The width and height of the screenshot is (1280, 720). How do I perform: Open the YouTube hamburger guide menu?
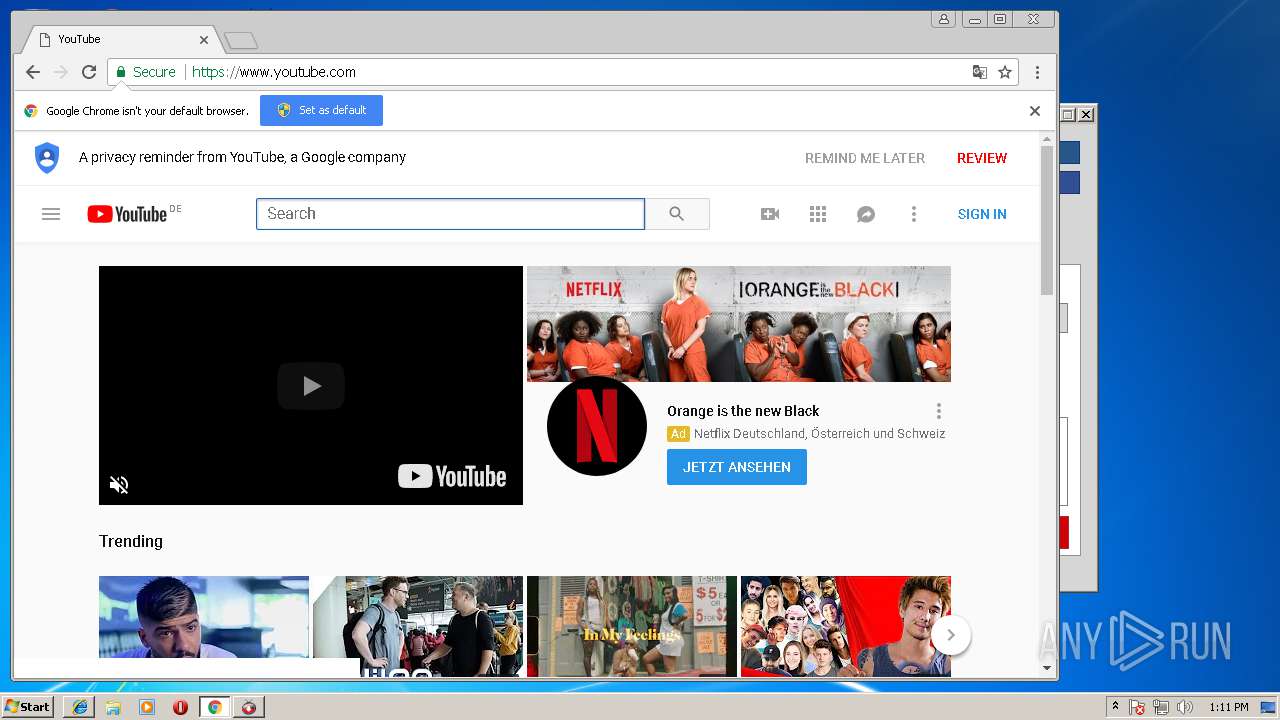[x=51, y=214]
